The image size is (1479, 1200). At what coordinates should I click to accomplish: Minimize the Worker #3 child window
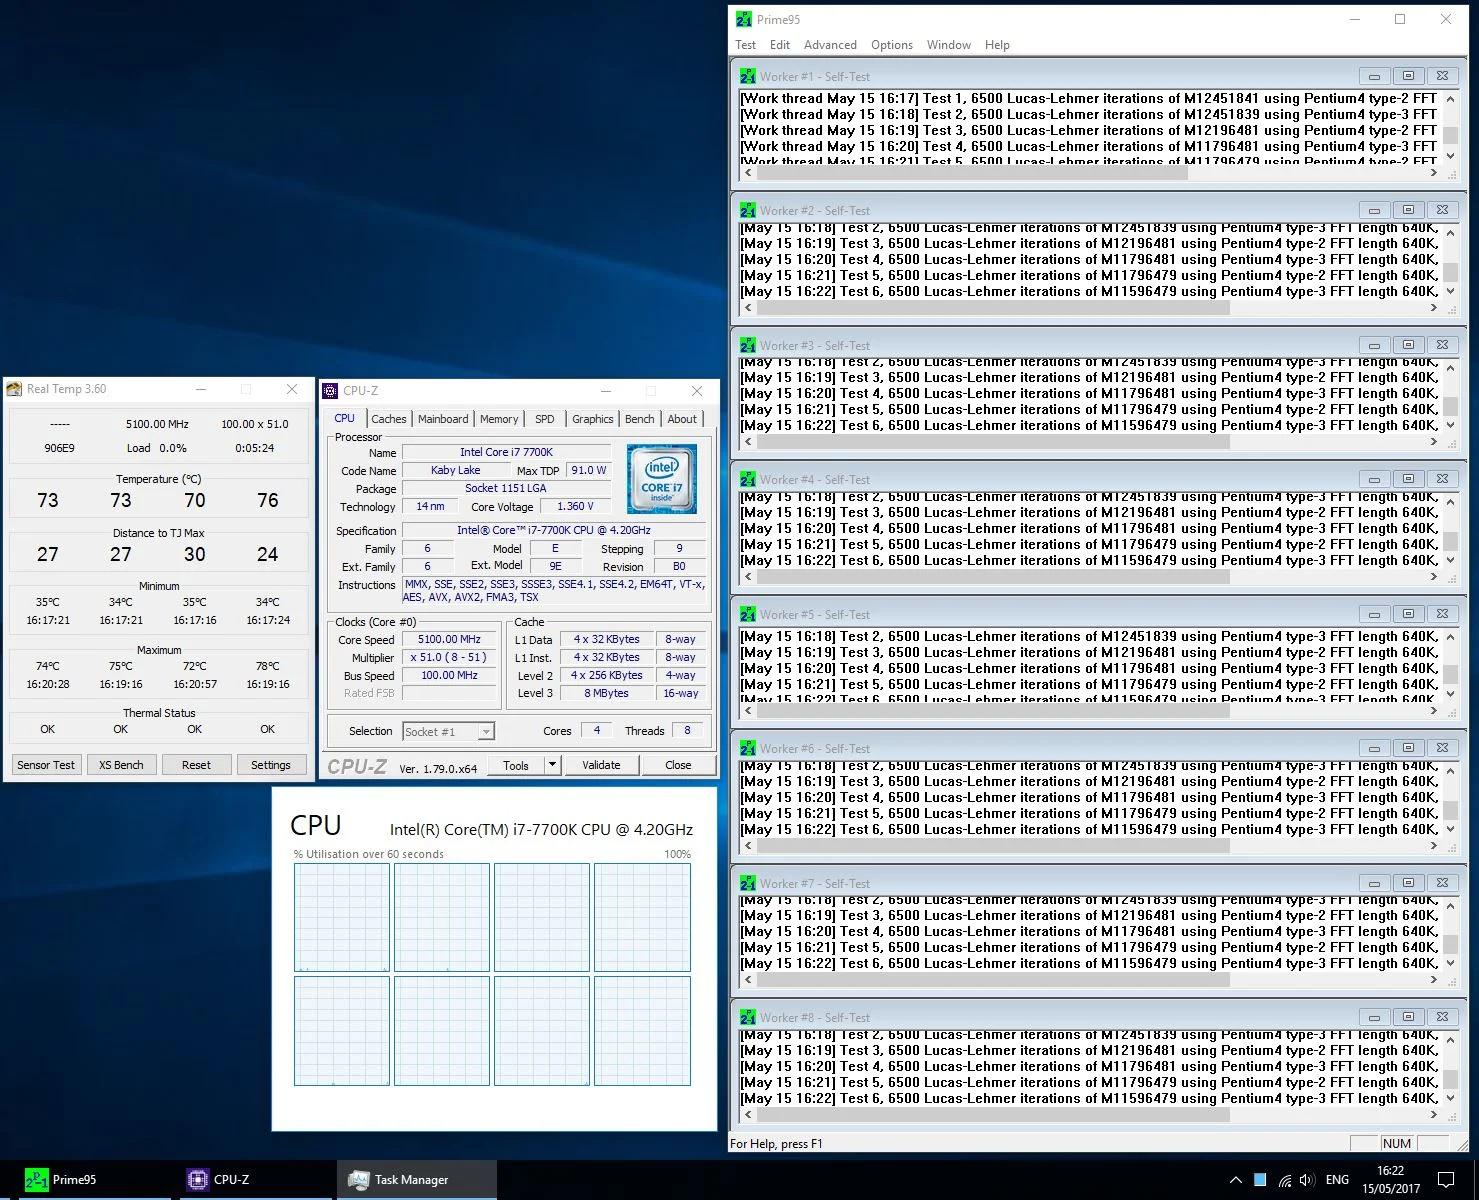(x=1374, y=345)
